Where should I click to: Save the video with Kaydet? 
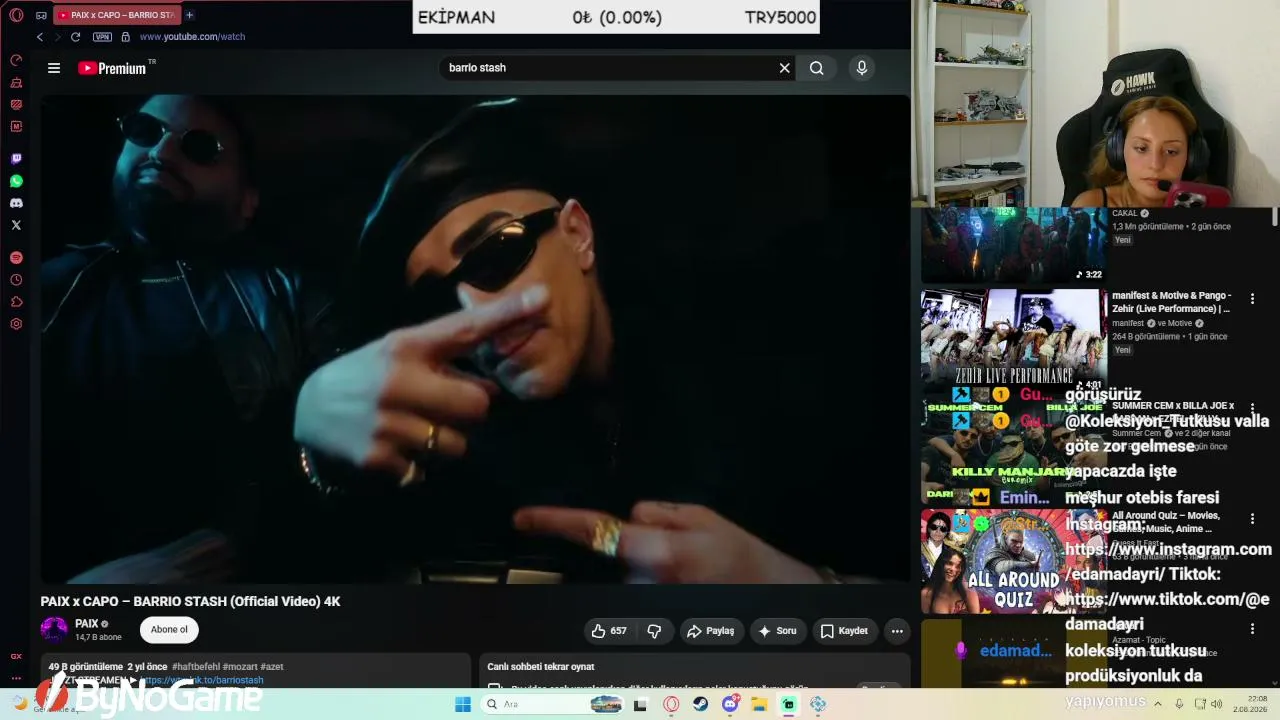pos(844,631)
